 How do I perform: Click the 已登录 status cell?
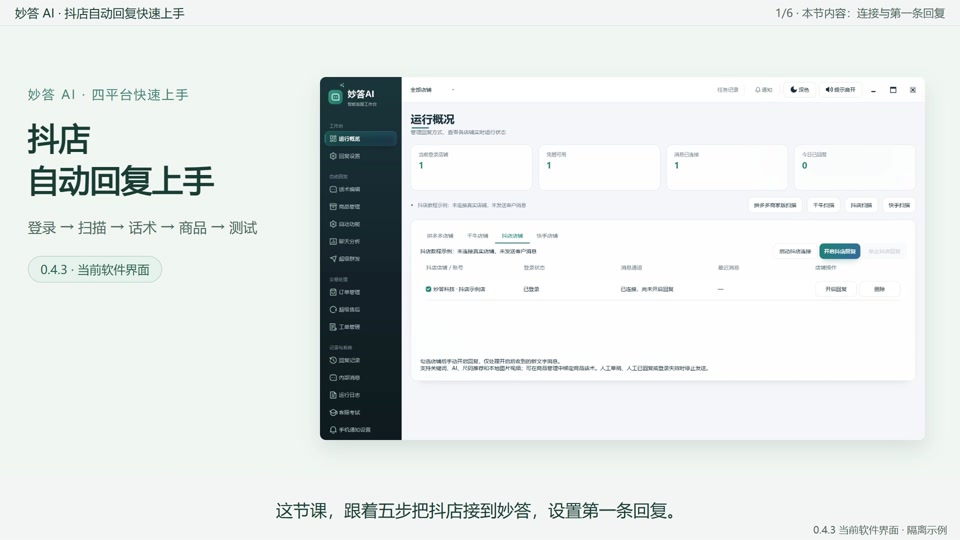(531, 289)
